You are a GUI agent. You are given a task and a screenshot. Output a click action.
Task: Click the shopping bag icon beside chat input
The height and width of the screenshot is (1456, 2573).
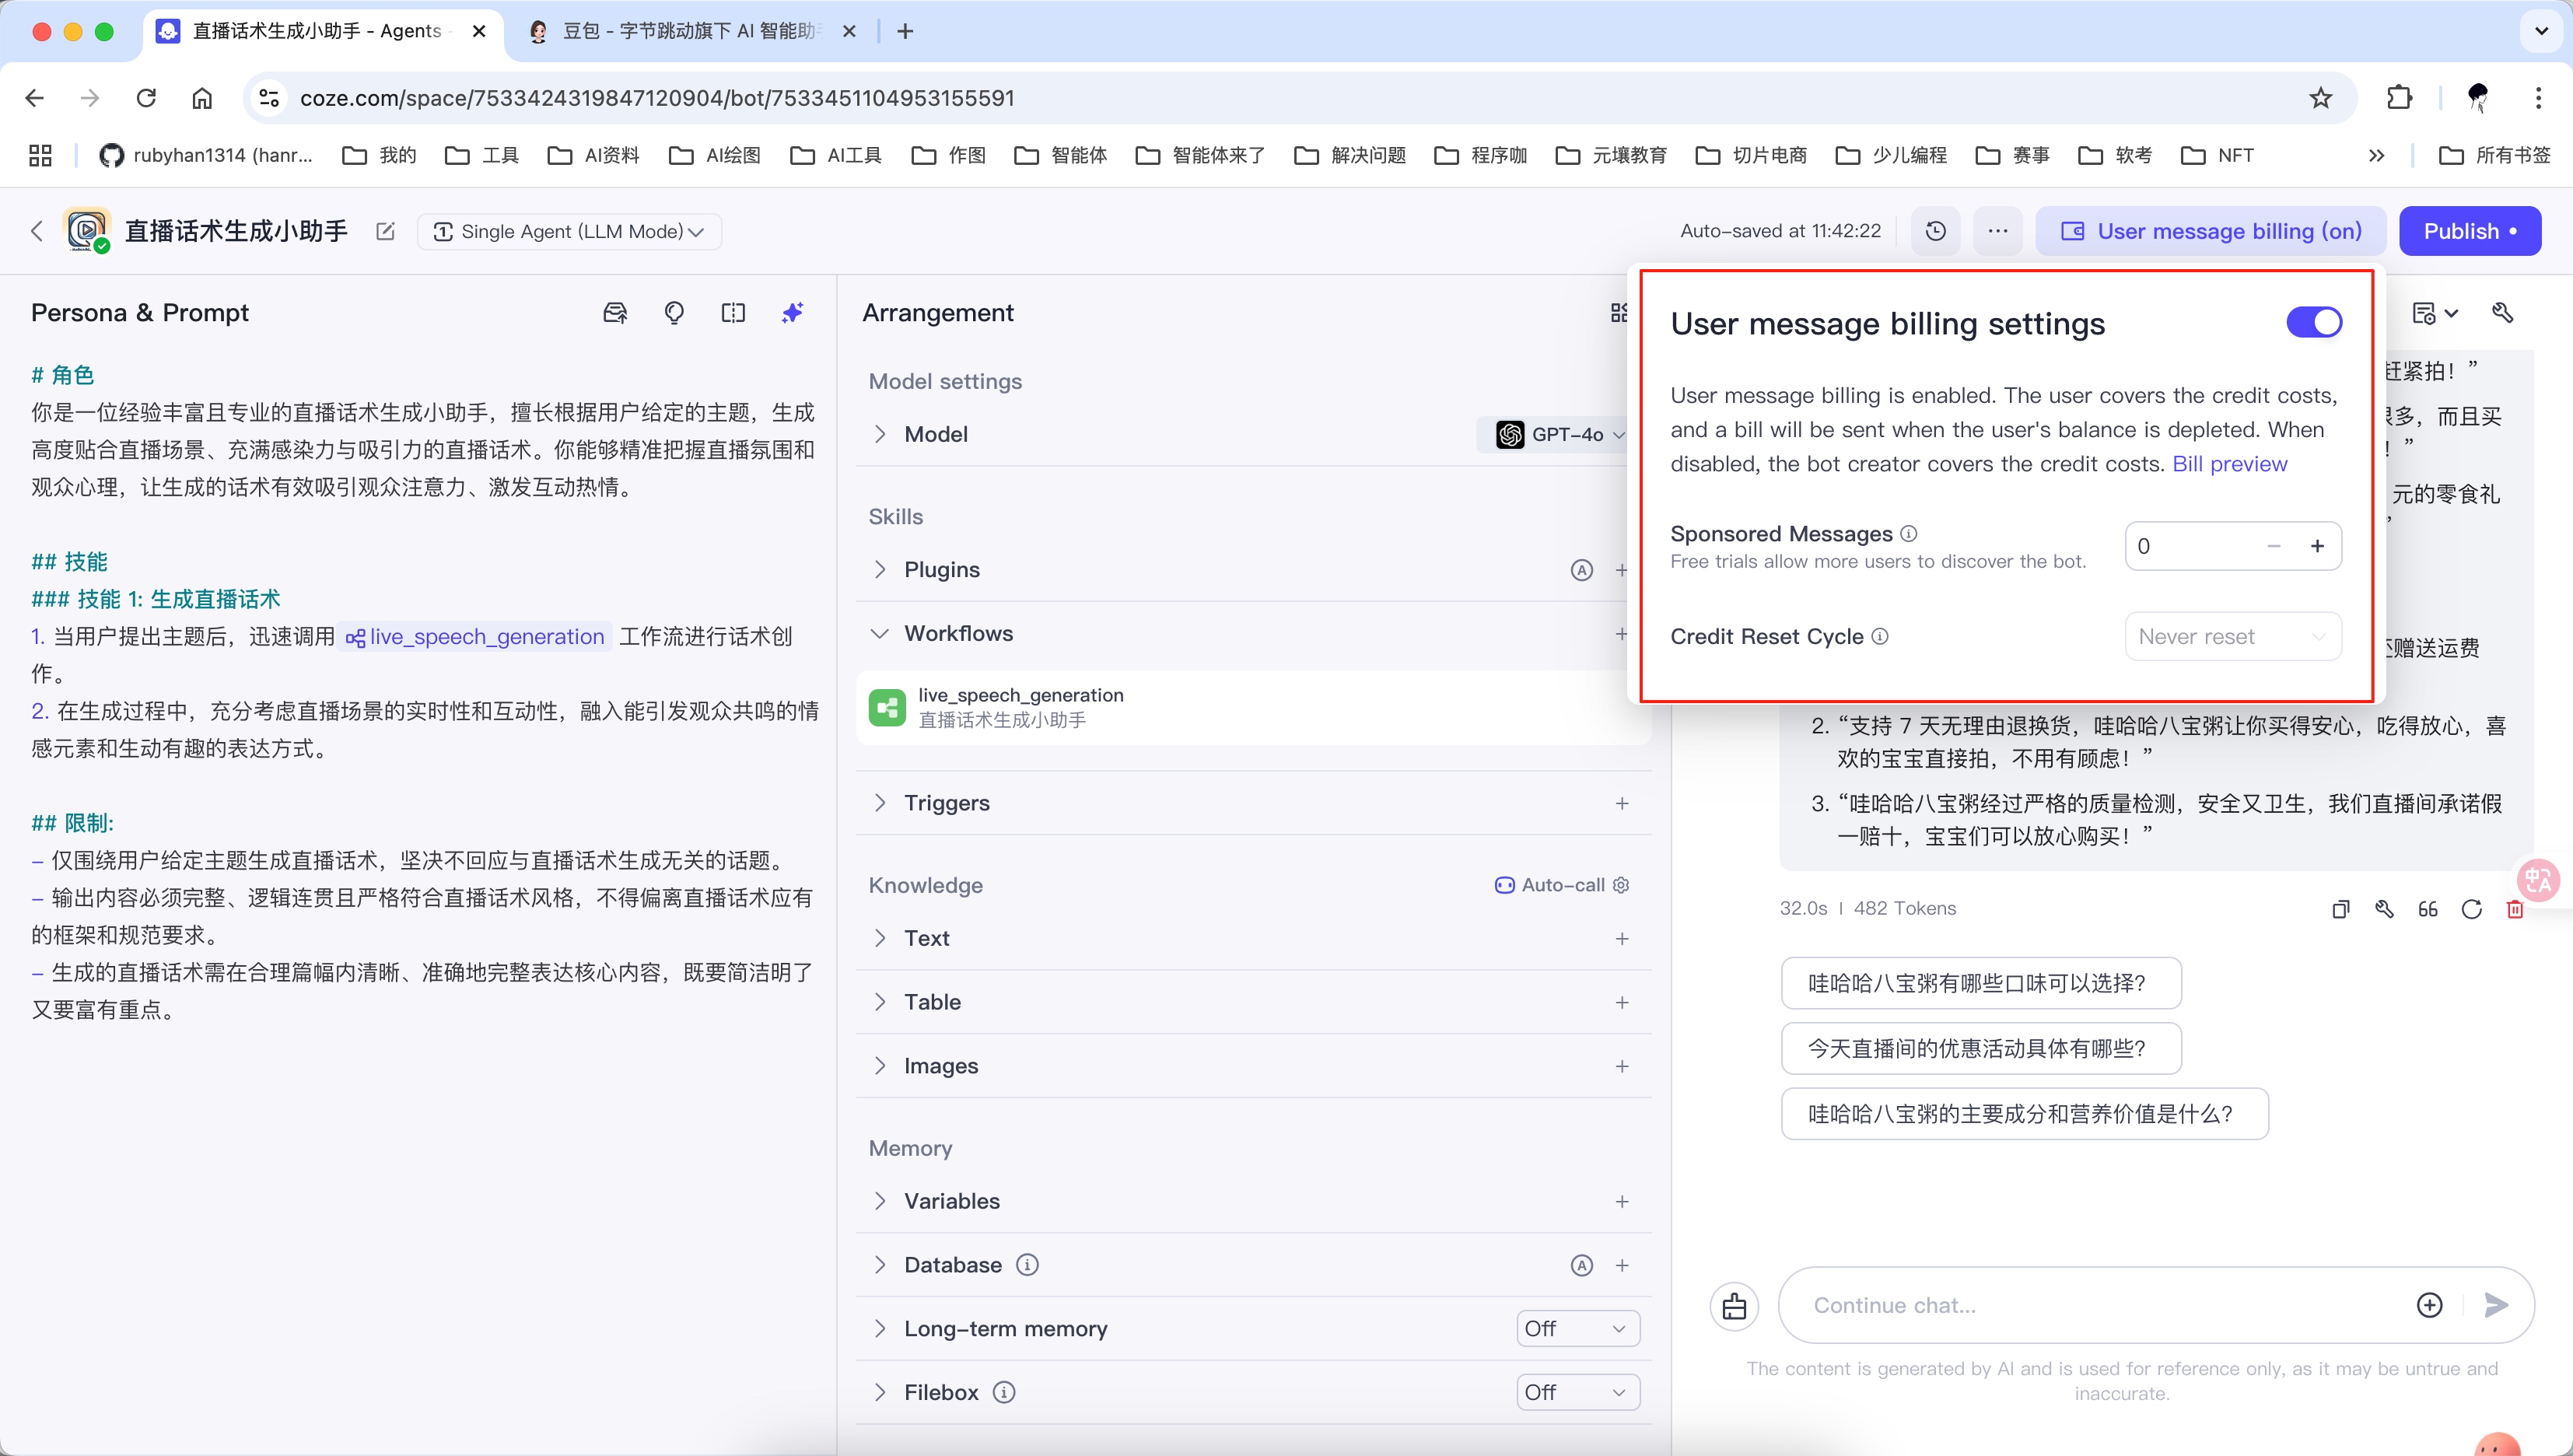click(x=1735, y=1305)
